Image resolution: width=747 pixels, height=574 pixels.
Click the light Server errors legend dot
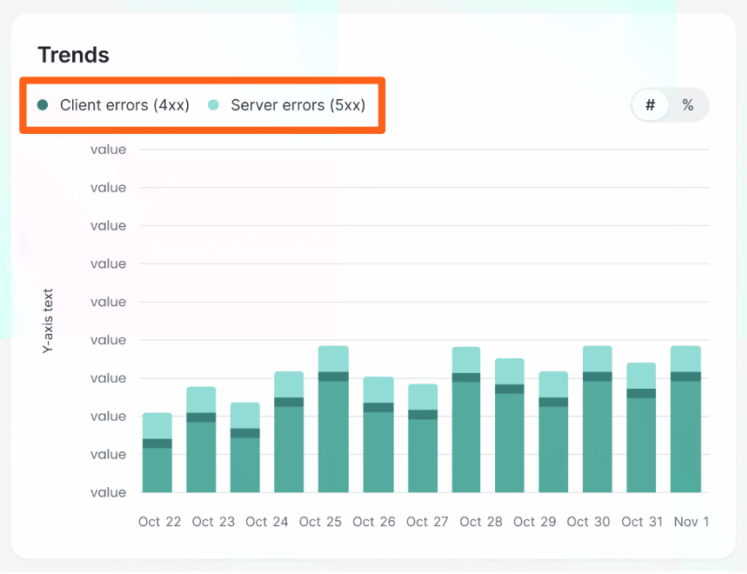click(213, 105)
